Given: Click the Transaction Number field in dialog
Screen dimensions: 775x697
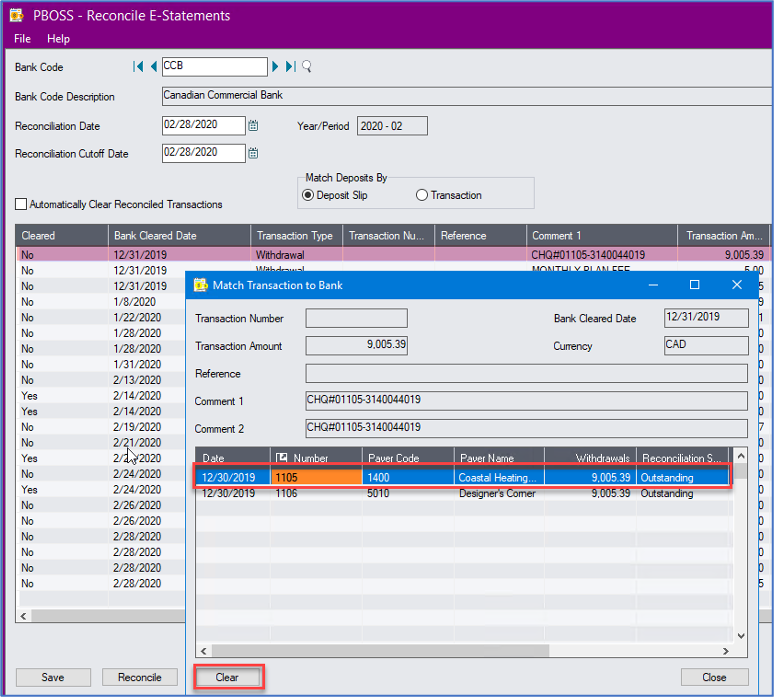Looking at the screenshot, I should coord(356,318).
